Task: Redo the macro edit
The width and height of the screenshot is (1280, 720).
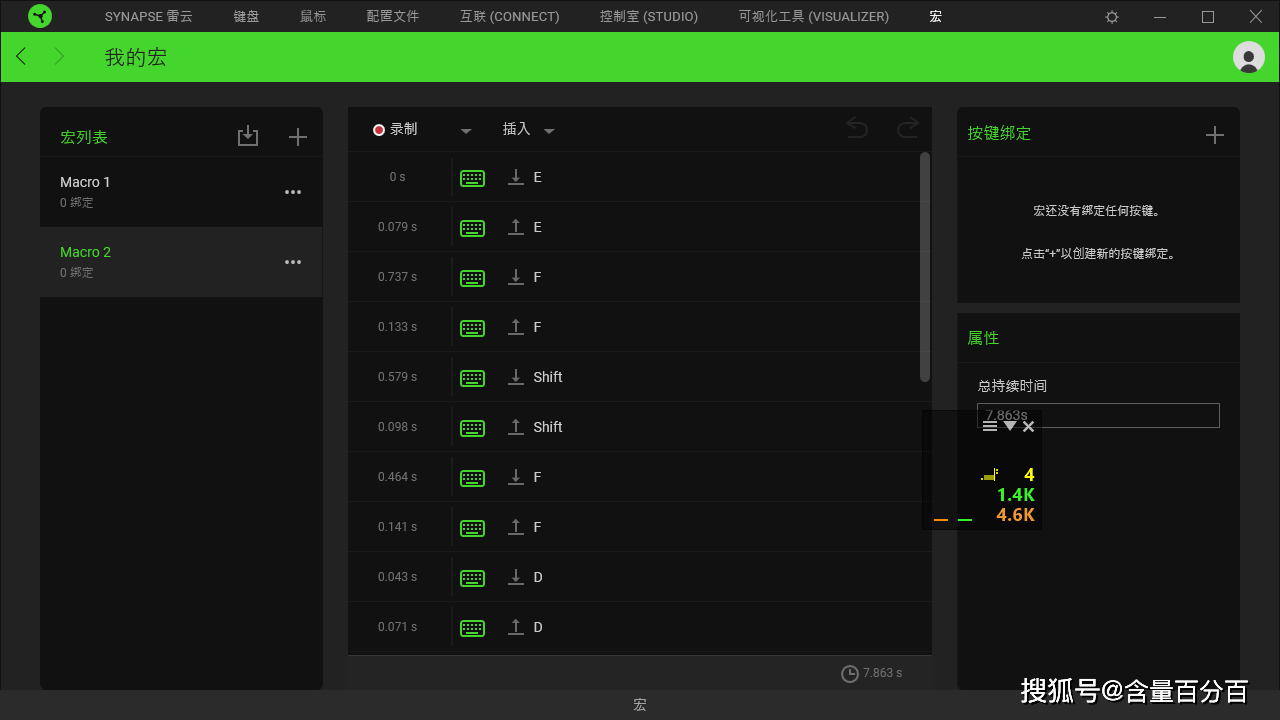Action: (x=907, y=128)
